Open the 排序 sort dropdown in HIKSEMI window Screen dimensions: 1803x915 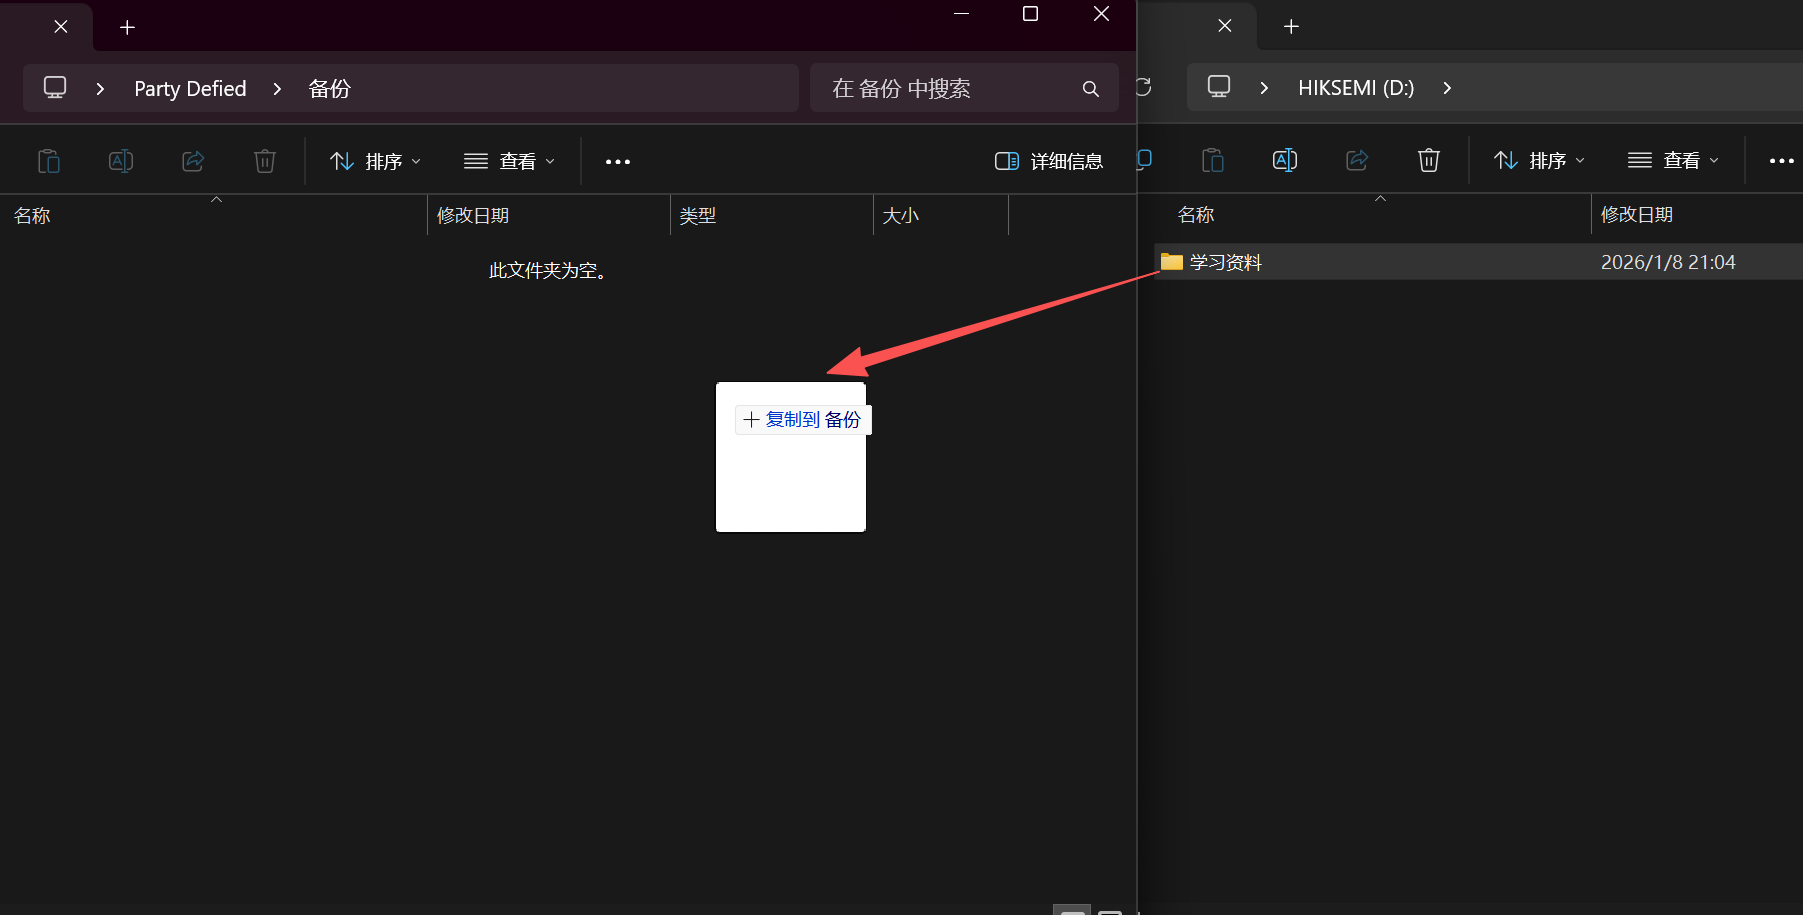click(1540, 160)
